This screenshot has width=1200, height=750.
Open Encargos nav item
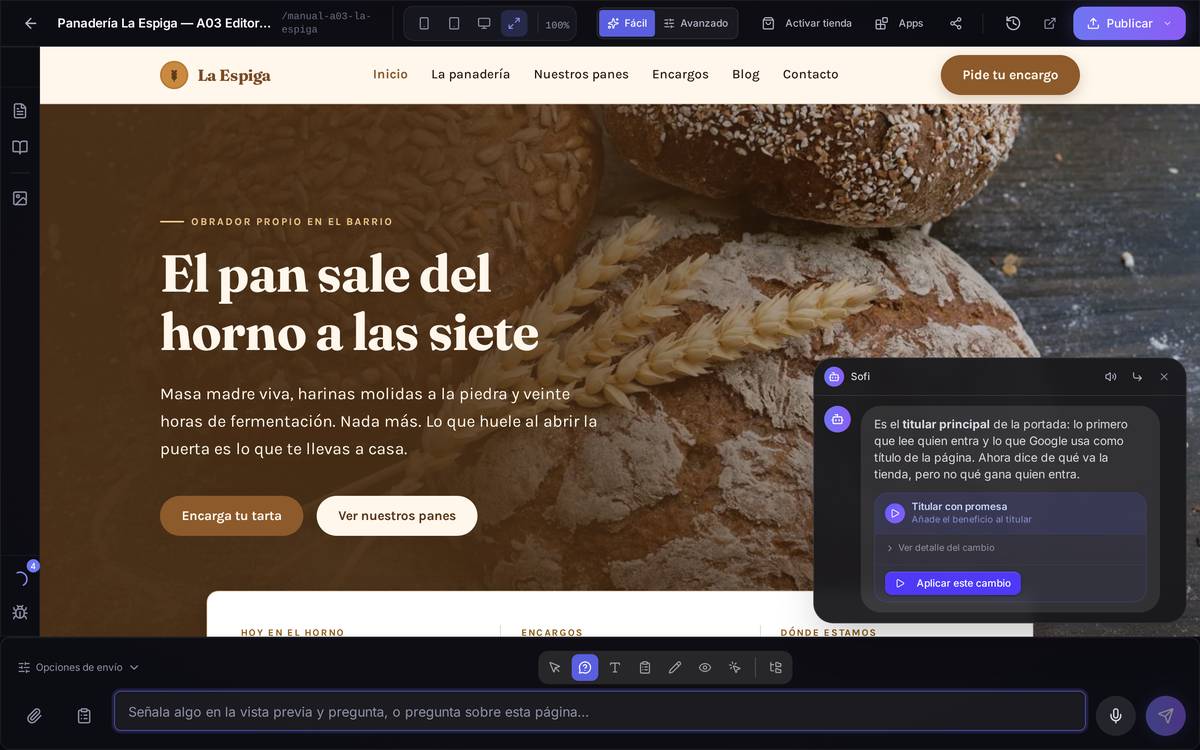coord(680,74)
